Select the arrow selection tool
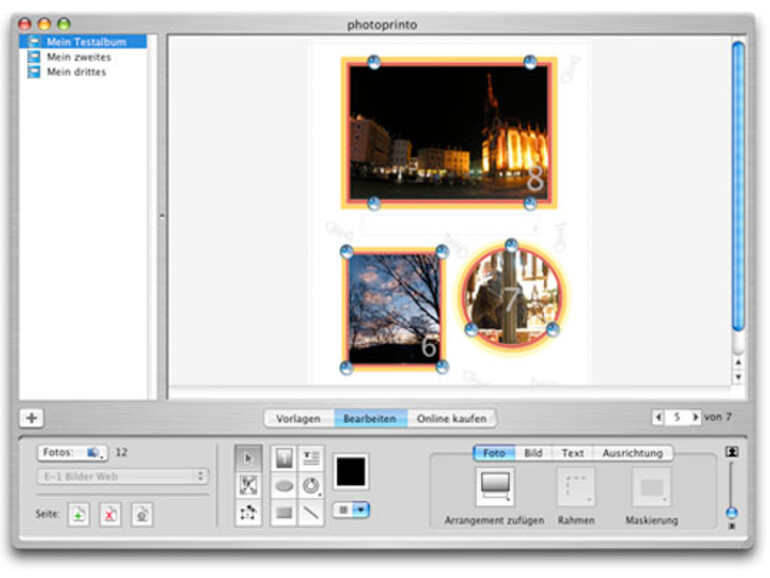770x578 pixels. click(x=248, y=459)
